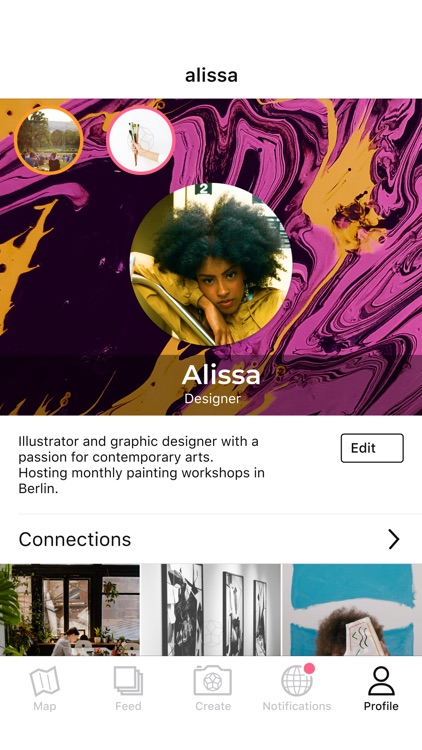Expand Connections with the chevron arrow
422x750 pixels.
[x=393, y=539]
